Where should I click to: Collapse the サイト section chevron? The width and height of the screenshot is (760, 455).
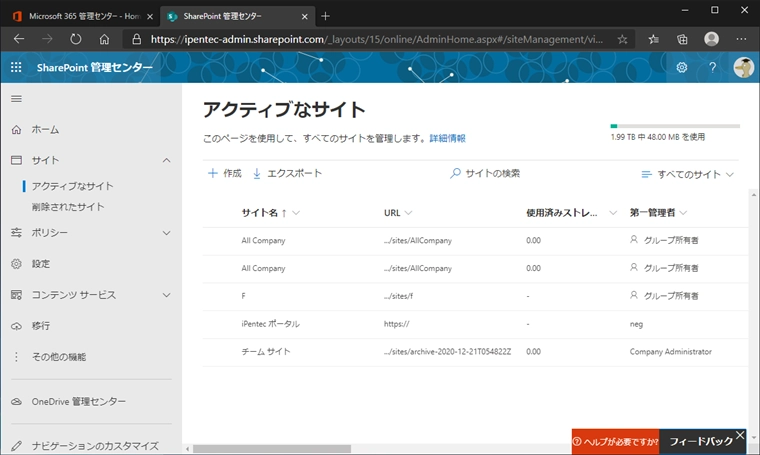(166, 160)
